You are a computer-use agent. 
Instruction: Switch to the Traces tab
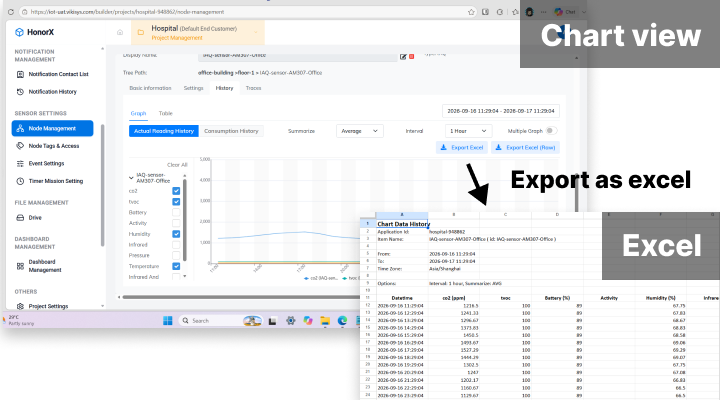(x=253, y=88)
